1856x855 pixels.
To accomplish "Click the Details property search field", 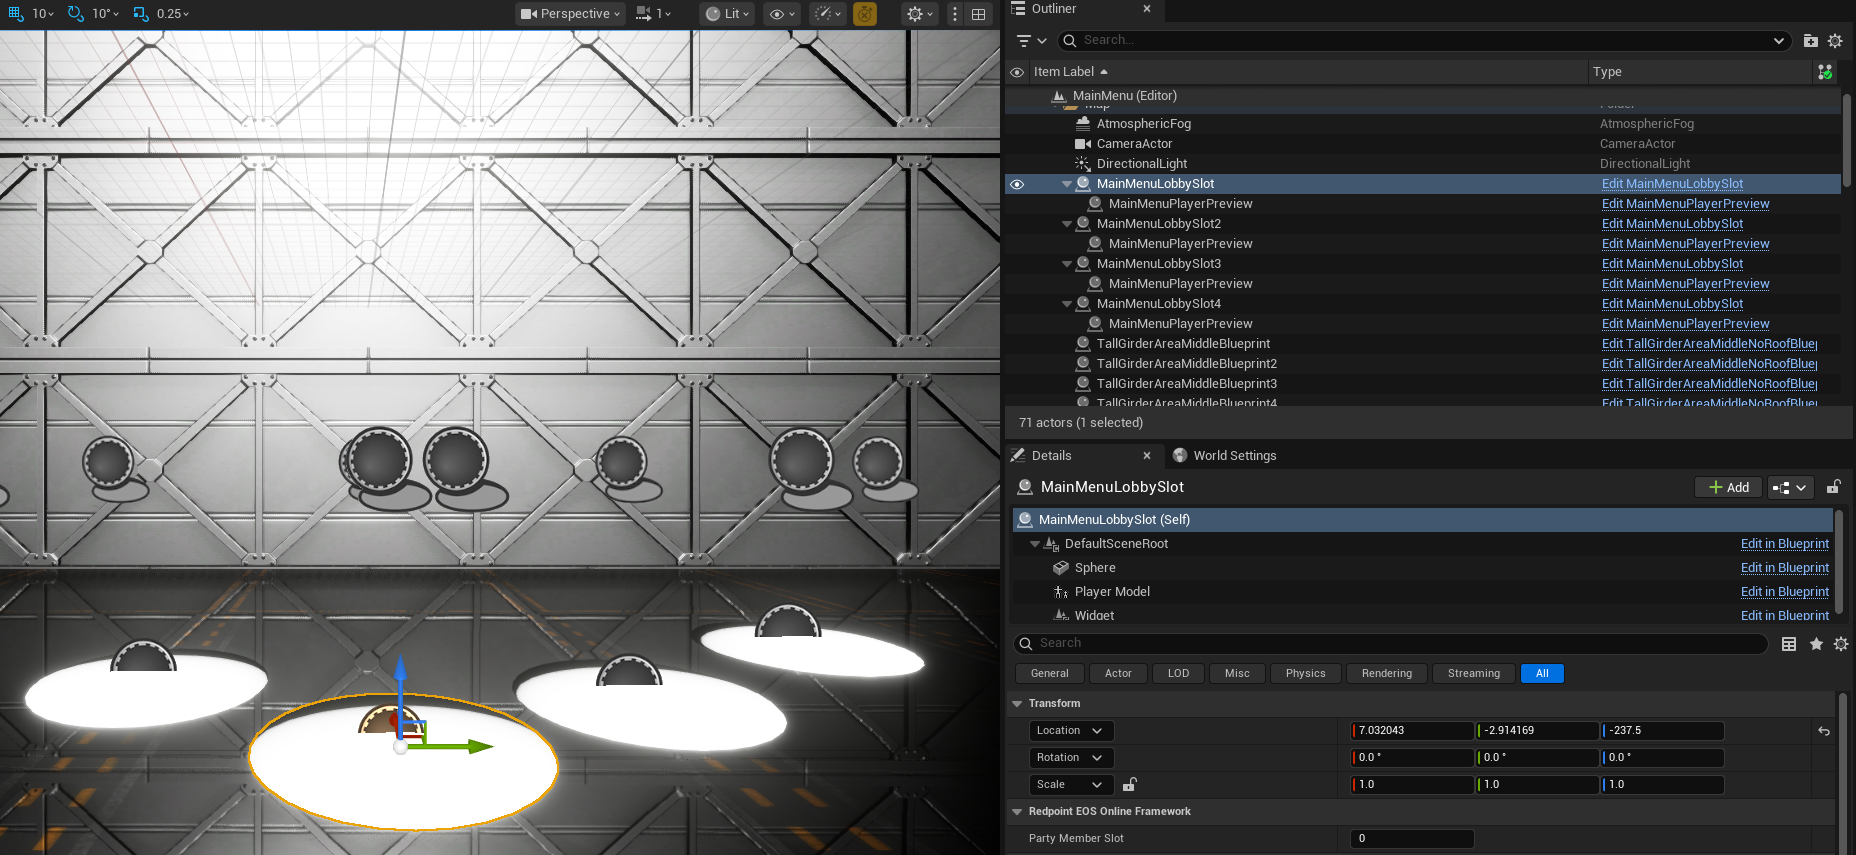I will (1391, 644).
